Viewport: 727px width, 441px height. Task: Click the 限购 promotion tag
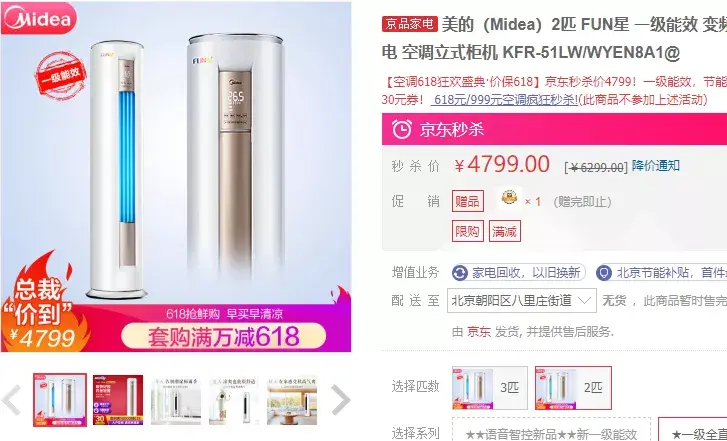[x=467, y=231]
